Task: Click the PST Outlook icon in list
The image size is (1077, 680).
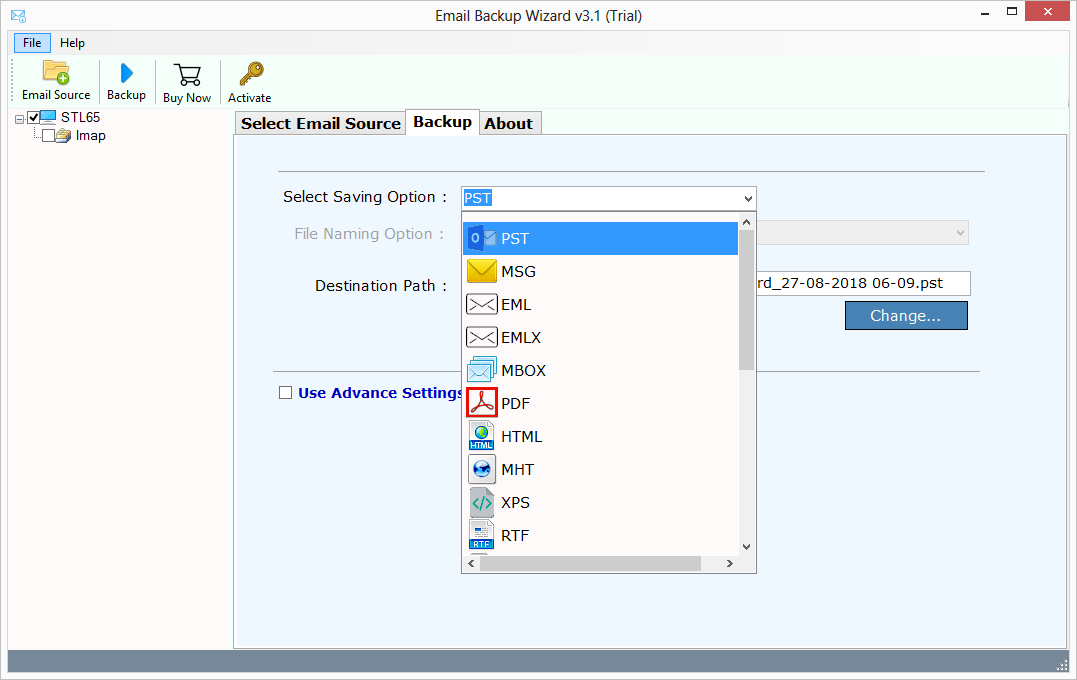Action: tap(481, 238)
